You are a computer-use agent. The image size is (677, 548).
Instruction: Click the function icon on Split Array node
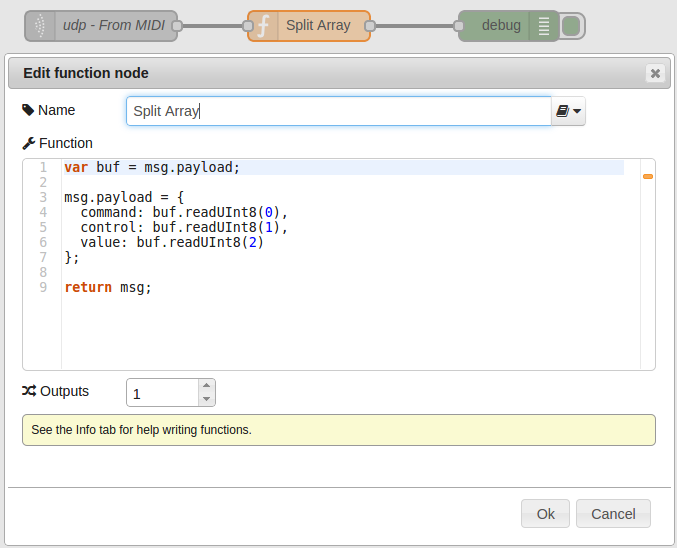click(x=264, y=26)
